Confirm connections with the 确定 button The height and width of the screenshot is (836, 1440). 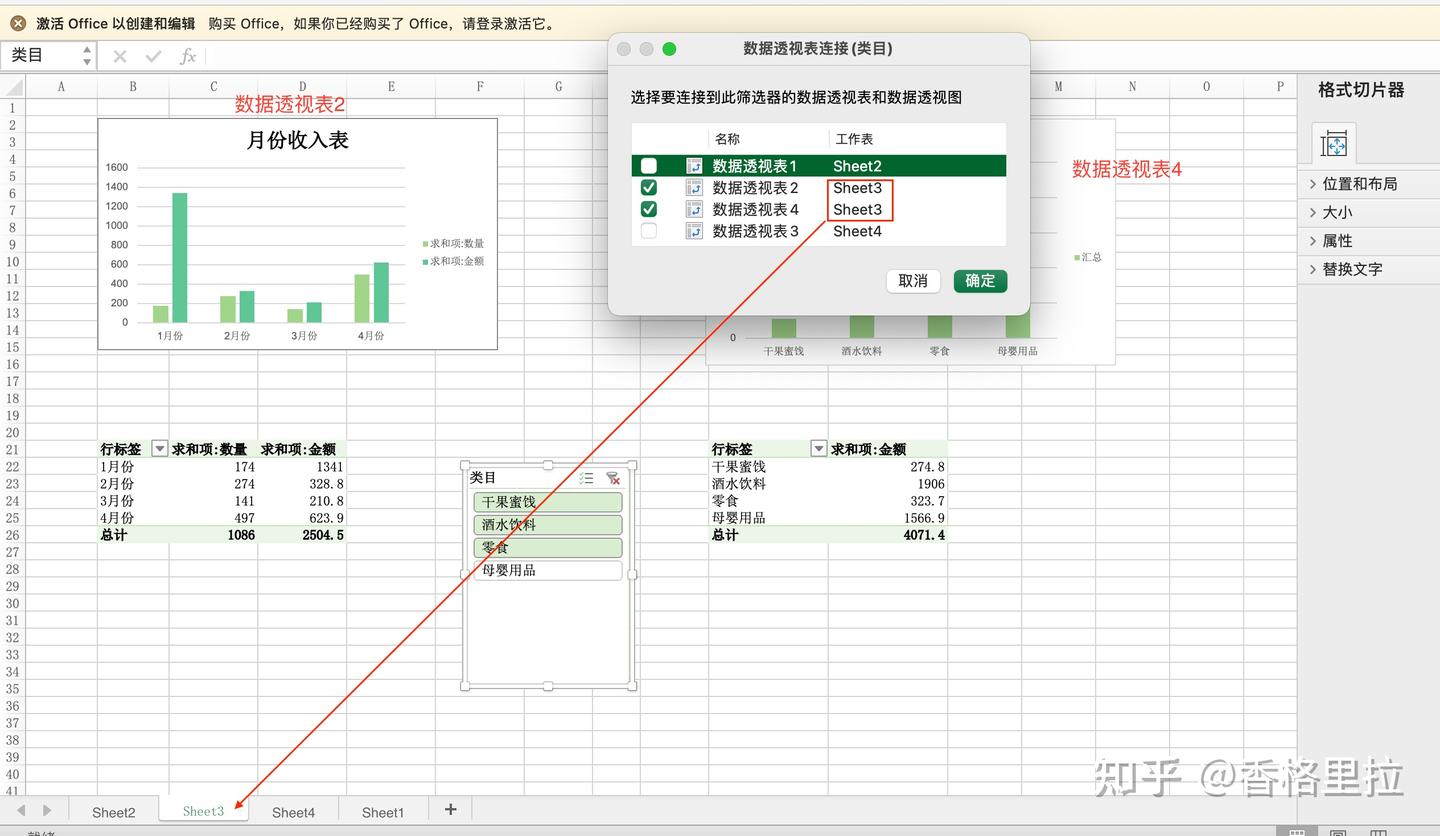click(x=980, y=281)
